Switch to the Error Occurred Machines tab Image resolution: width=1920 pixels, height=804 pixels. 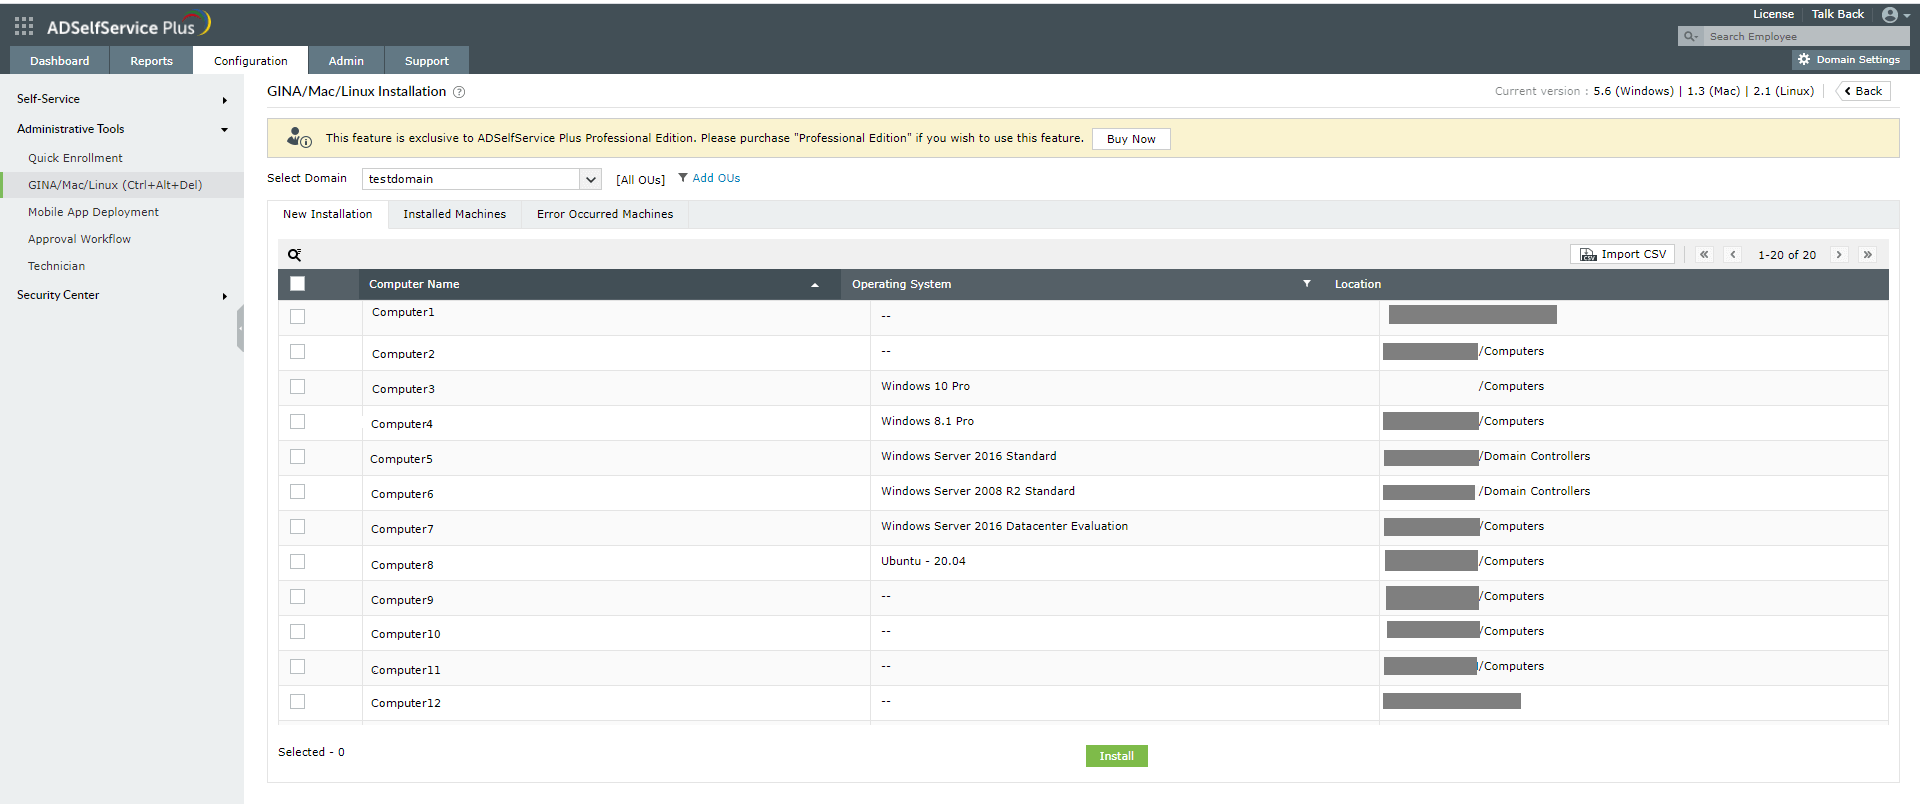click(x=605, y=214)
